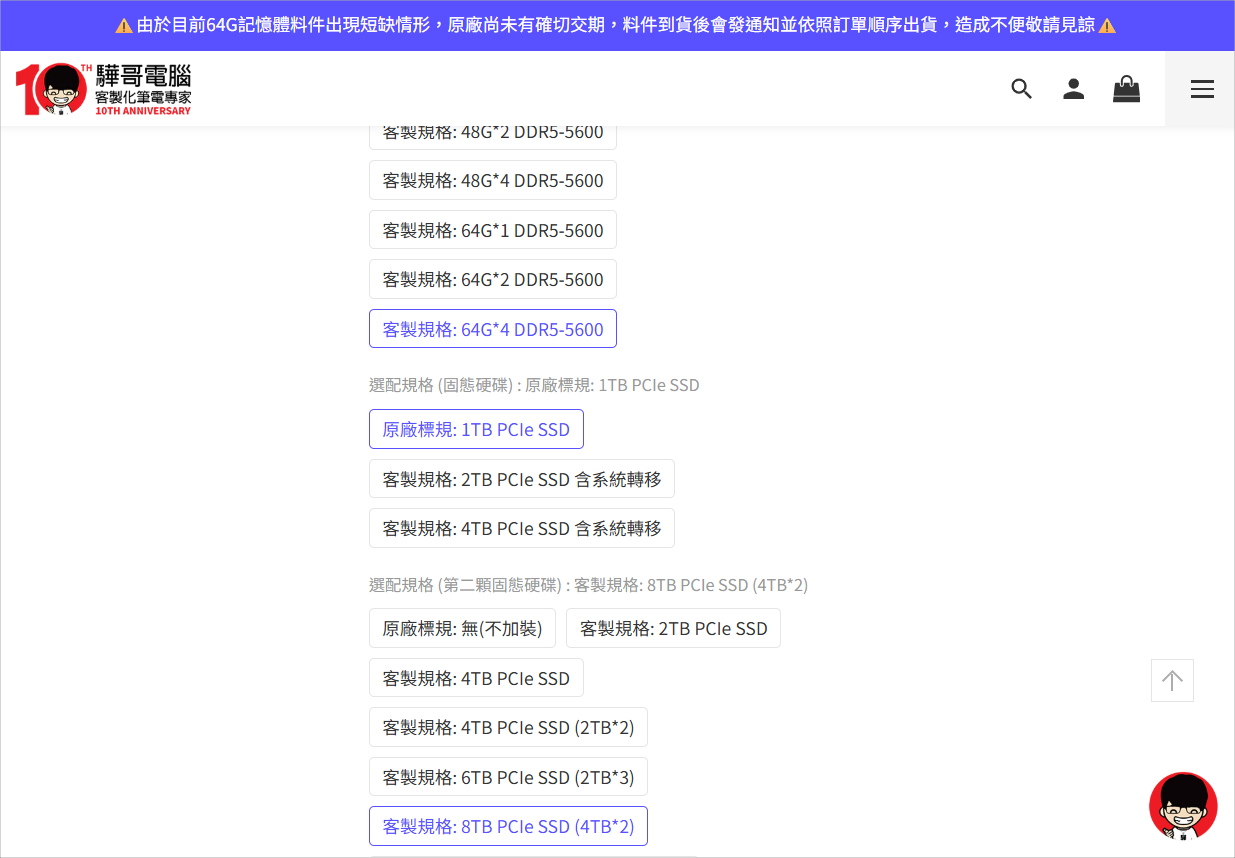This screenshot has width=1235, height=858.
Task: Open the shopping bag cart
Action: [1126, 89]
